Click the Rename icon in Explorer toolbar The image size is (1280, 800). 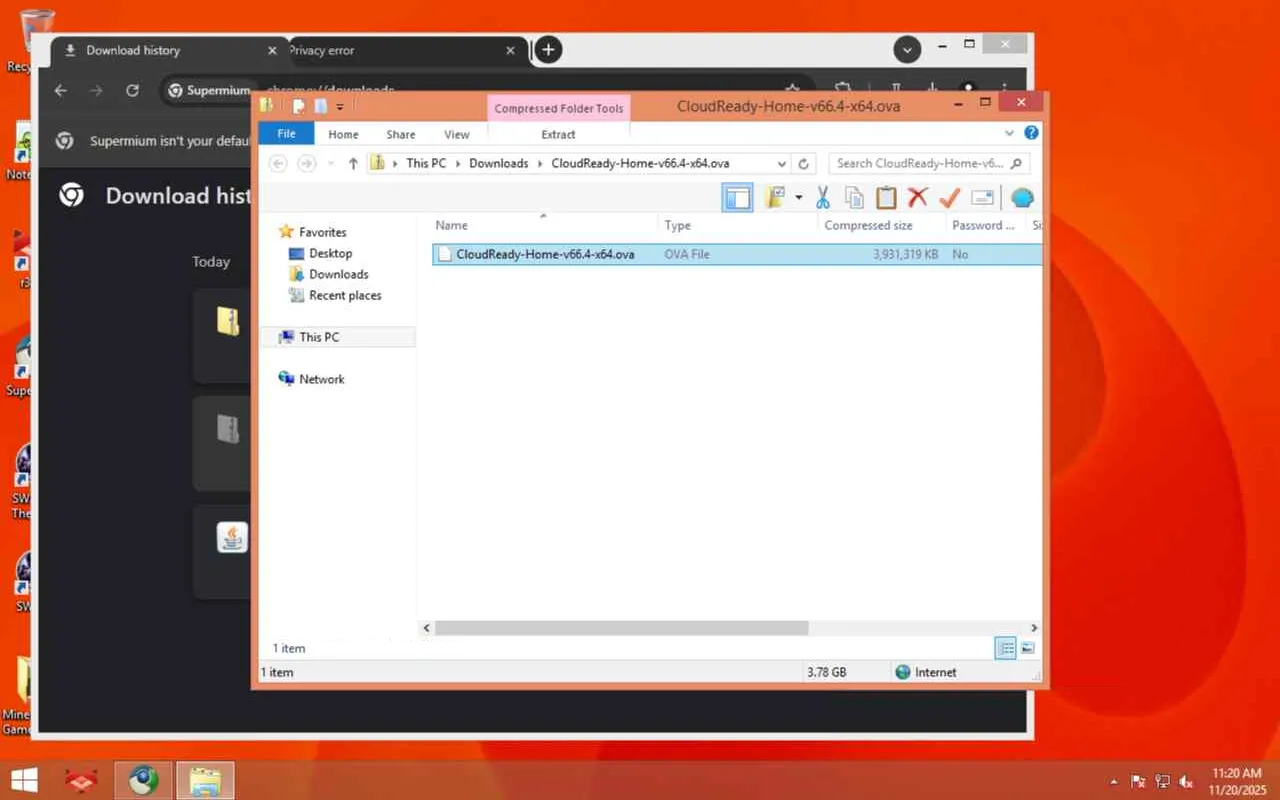[982, 198]
